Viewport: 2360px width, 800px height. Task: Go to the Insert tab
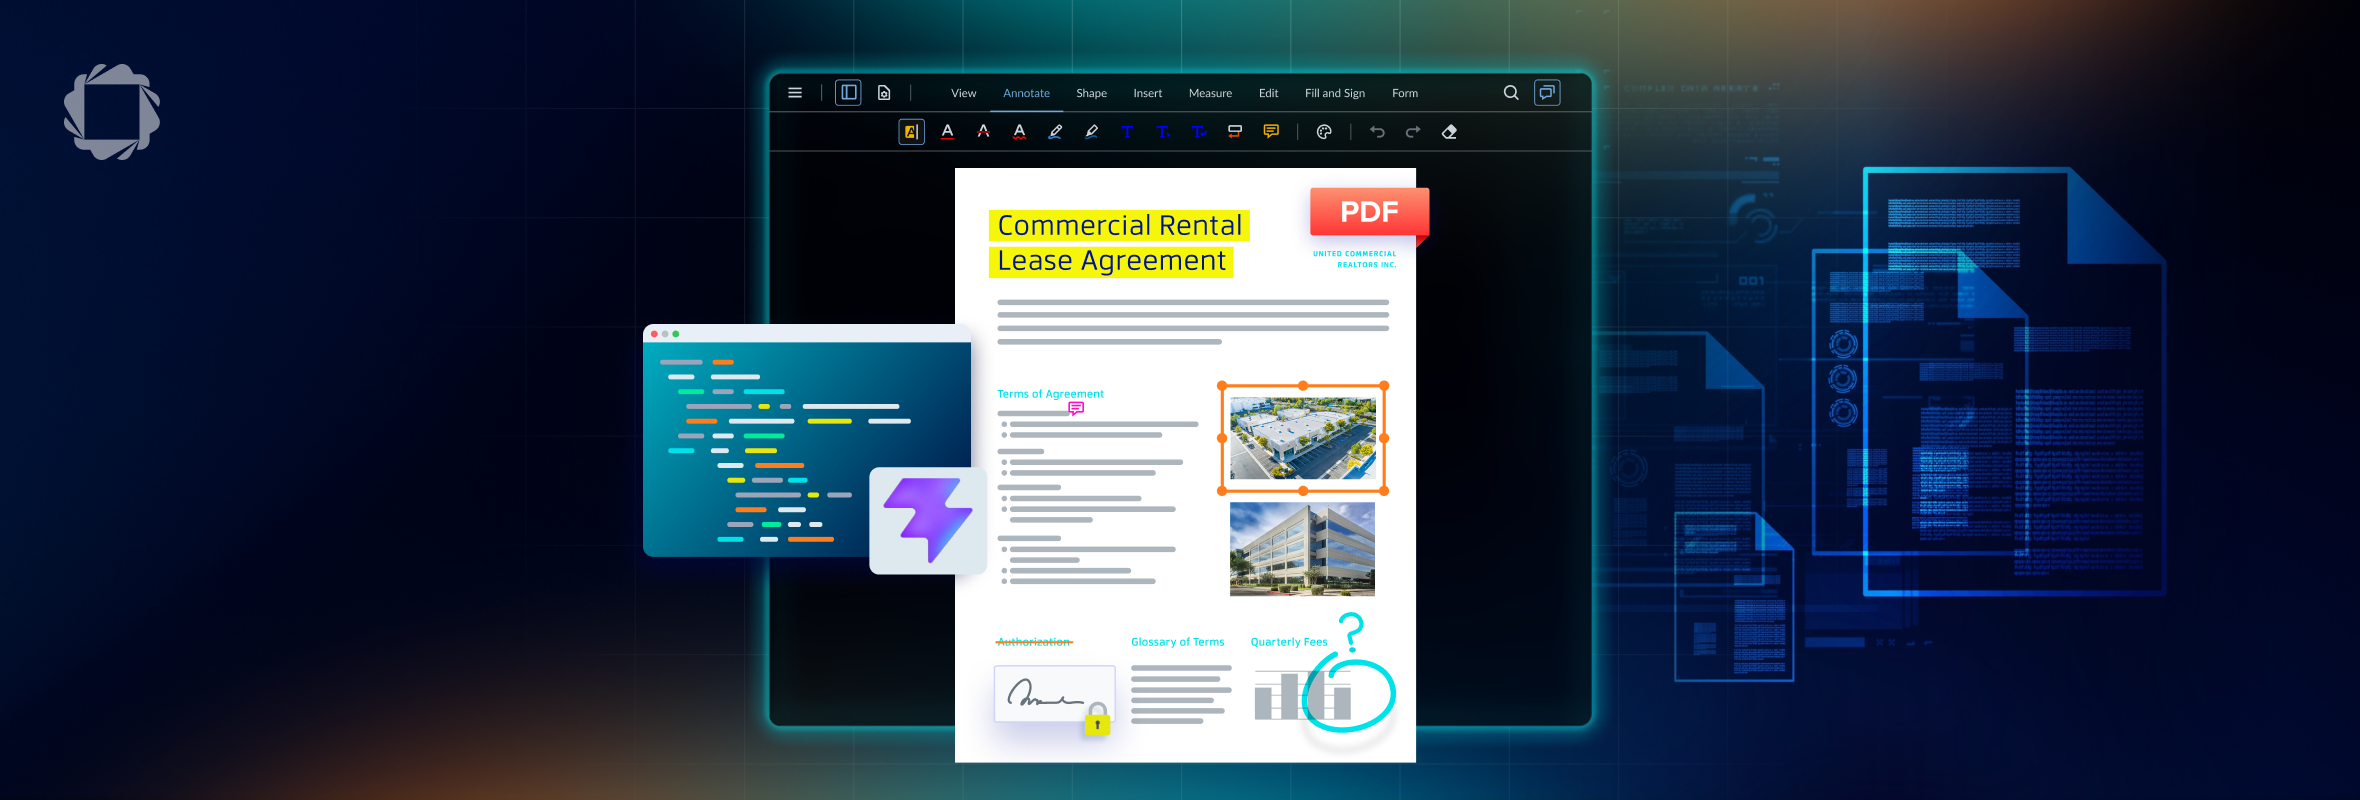[x=1147, y=93]
